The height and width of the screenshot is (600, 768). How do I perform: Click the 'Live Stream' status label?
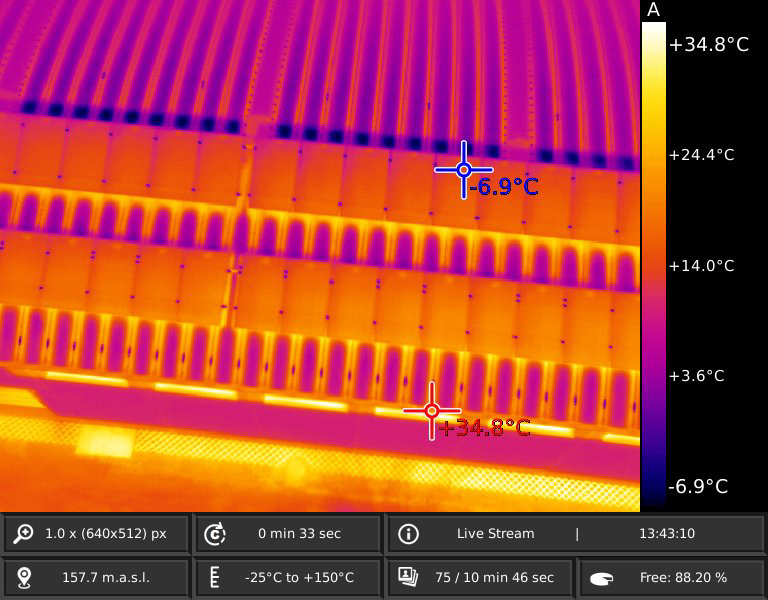tap(495, 533)
